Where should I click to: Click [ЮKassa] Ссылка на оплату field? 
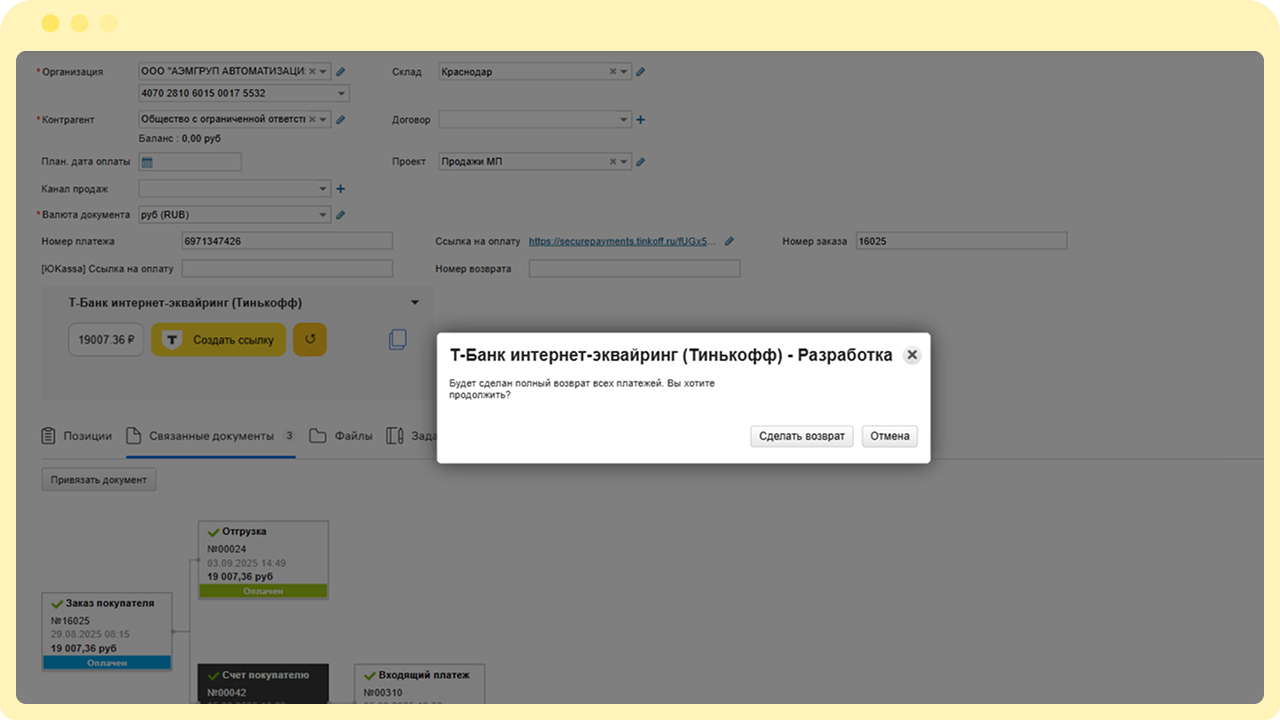(x=287, y=269)
